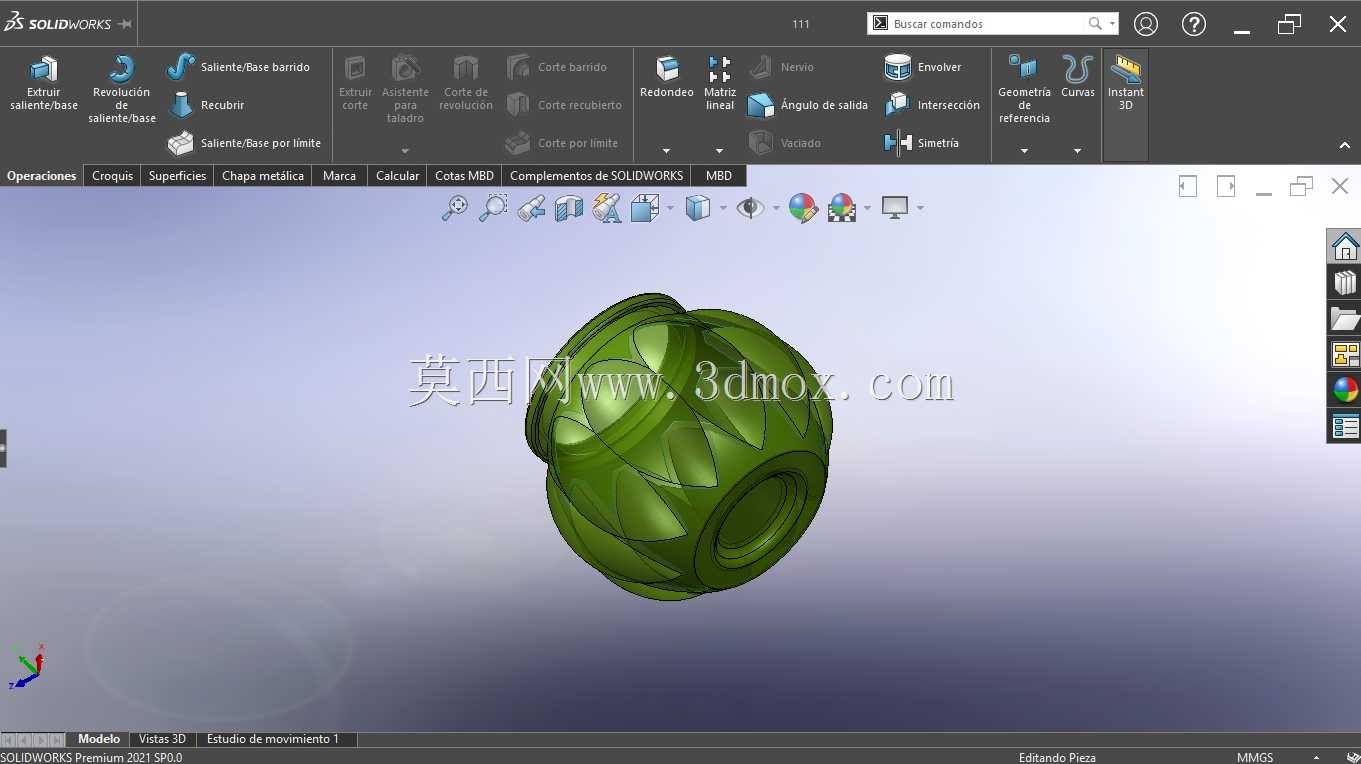Select the Modelo bottom tab
Image resolution: width=1361 pixels, height=764 pixels.
pos(99,739)
